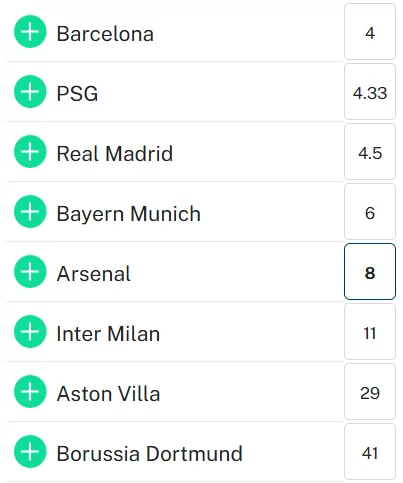Select Bayern Munich odds of 6
The width and height of the screenshot is (403, 483).
pyautogui.click(x=370, y=212)
